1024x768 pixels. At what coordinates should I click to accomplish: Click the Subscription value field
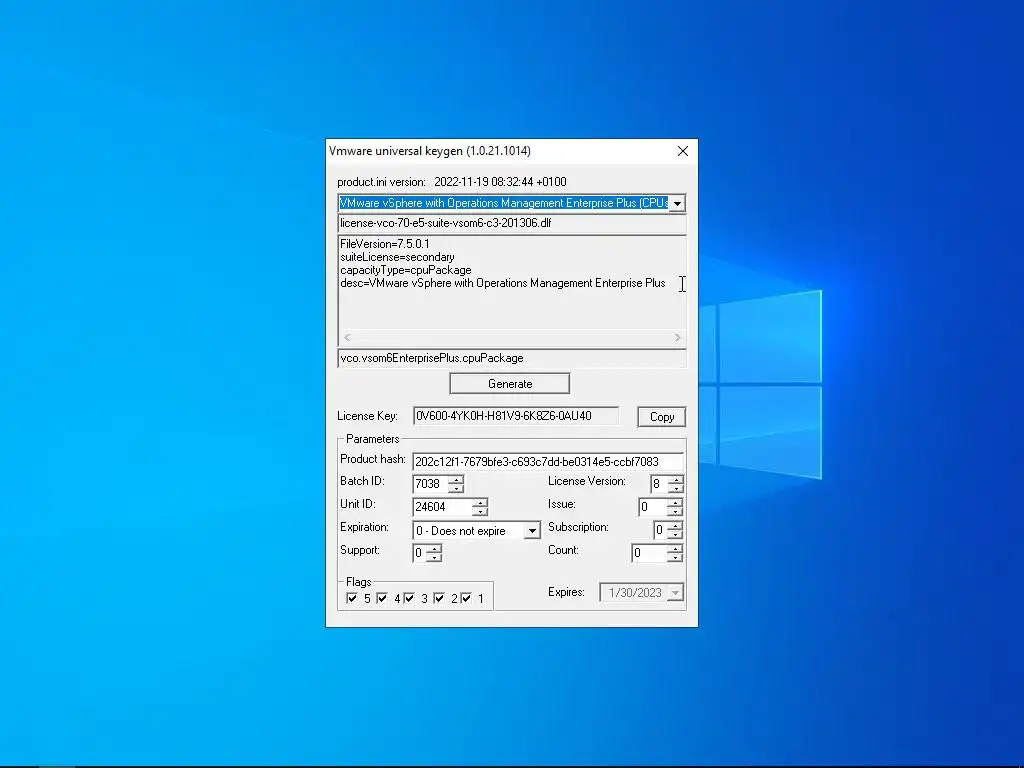pyautogui.click(x=661, y=530)
